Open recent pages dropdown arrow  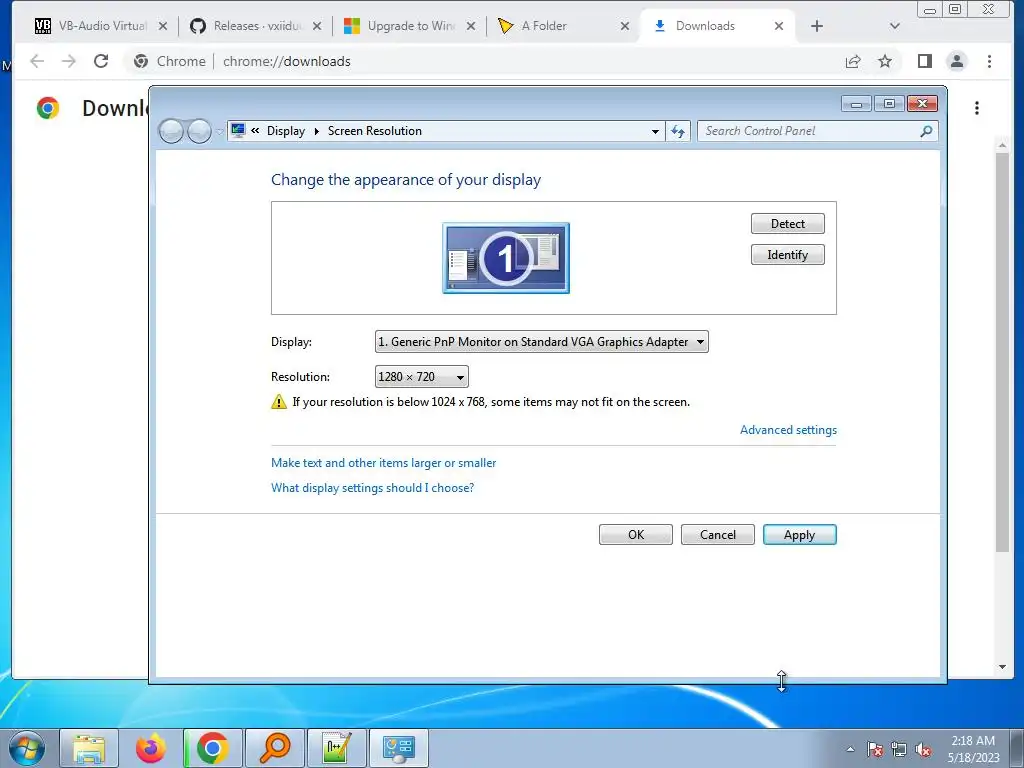coord(219,132)
